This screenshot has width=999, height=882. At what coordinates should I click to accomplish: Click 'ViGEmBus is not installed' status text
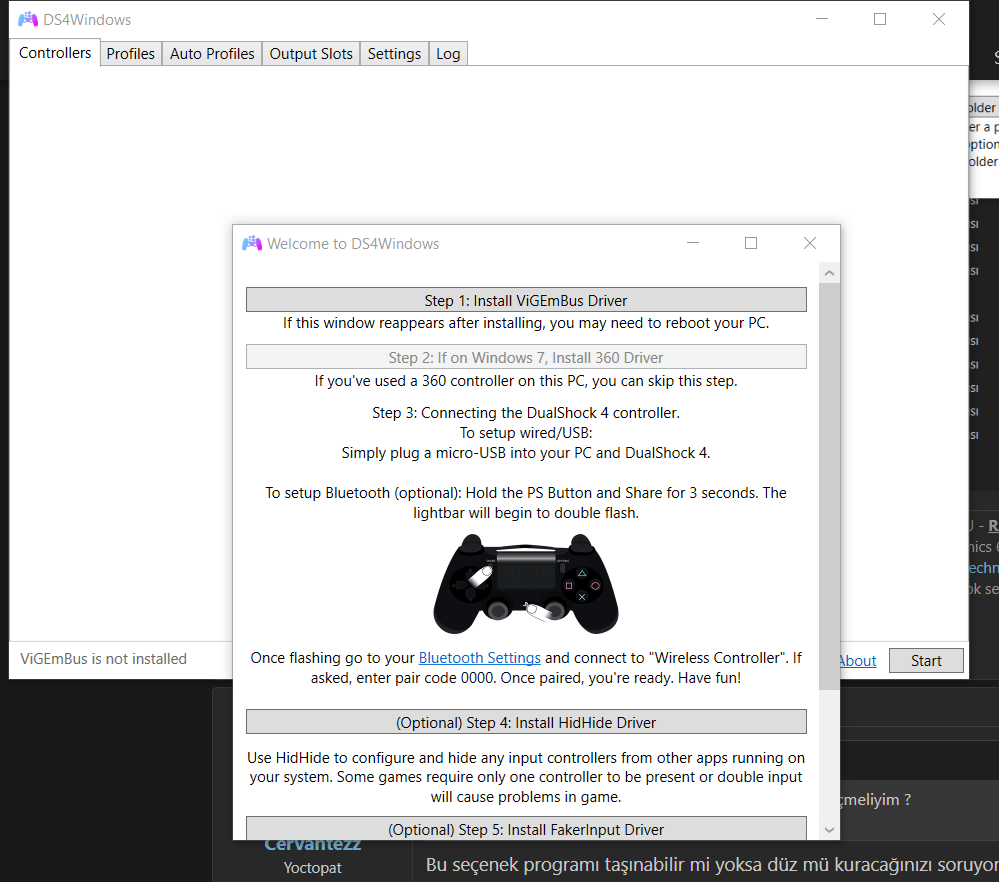(x=103, y=659)
